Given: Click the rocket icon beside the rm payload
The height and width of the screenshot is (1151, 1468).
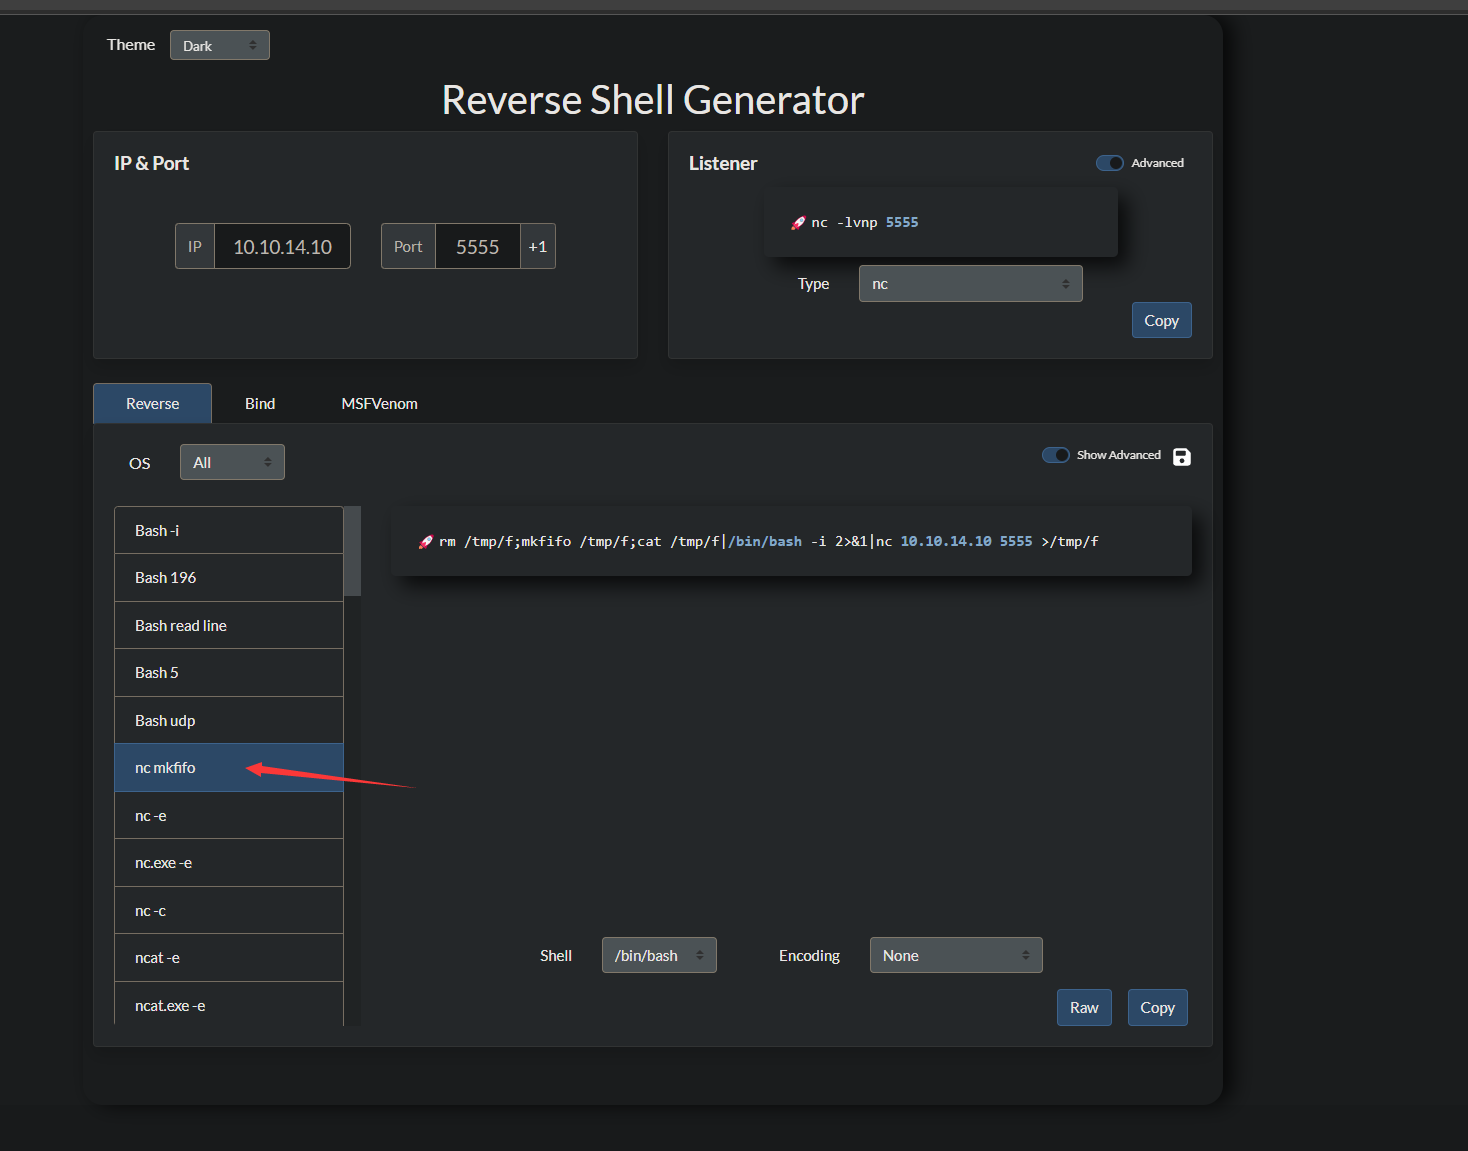Looking at the screenshot, I should click(426, 542).
